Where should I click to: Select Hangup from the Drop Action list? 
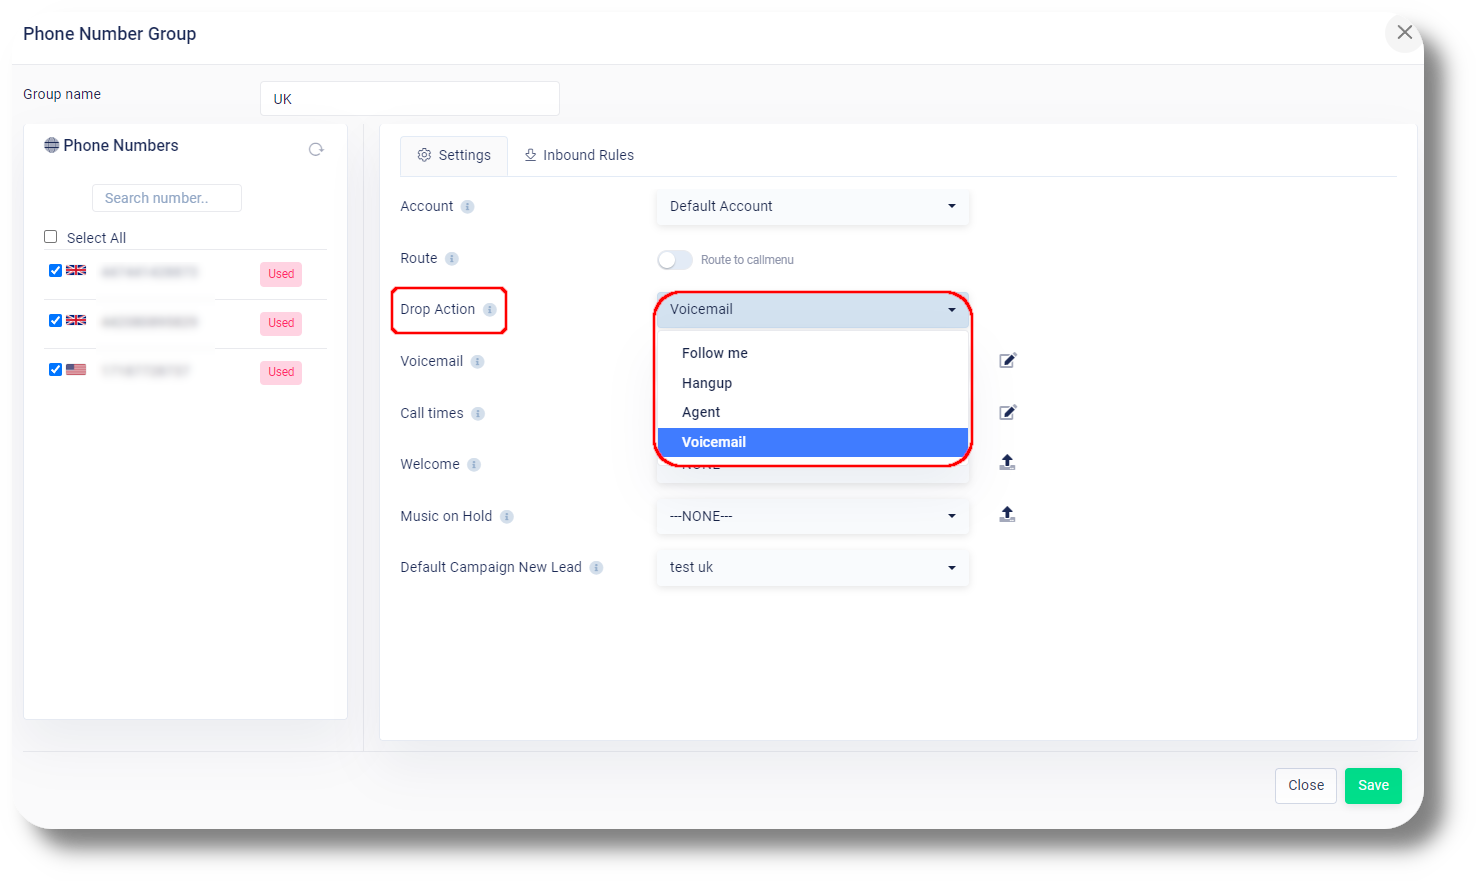click(x=707, y=382)
